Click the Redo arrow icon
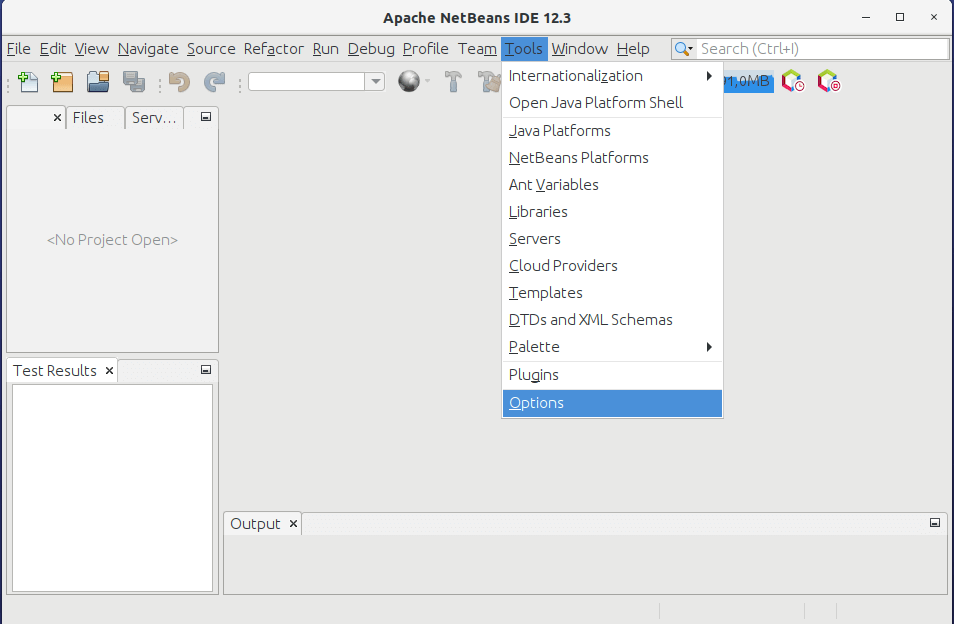This screenshot has width=954, height=624. click(x=214, y=81)
